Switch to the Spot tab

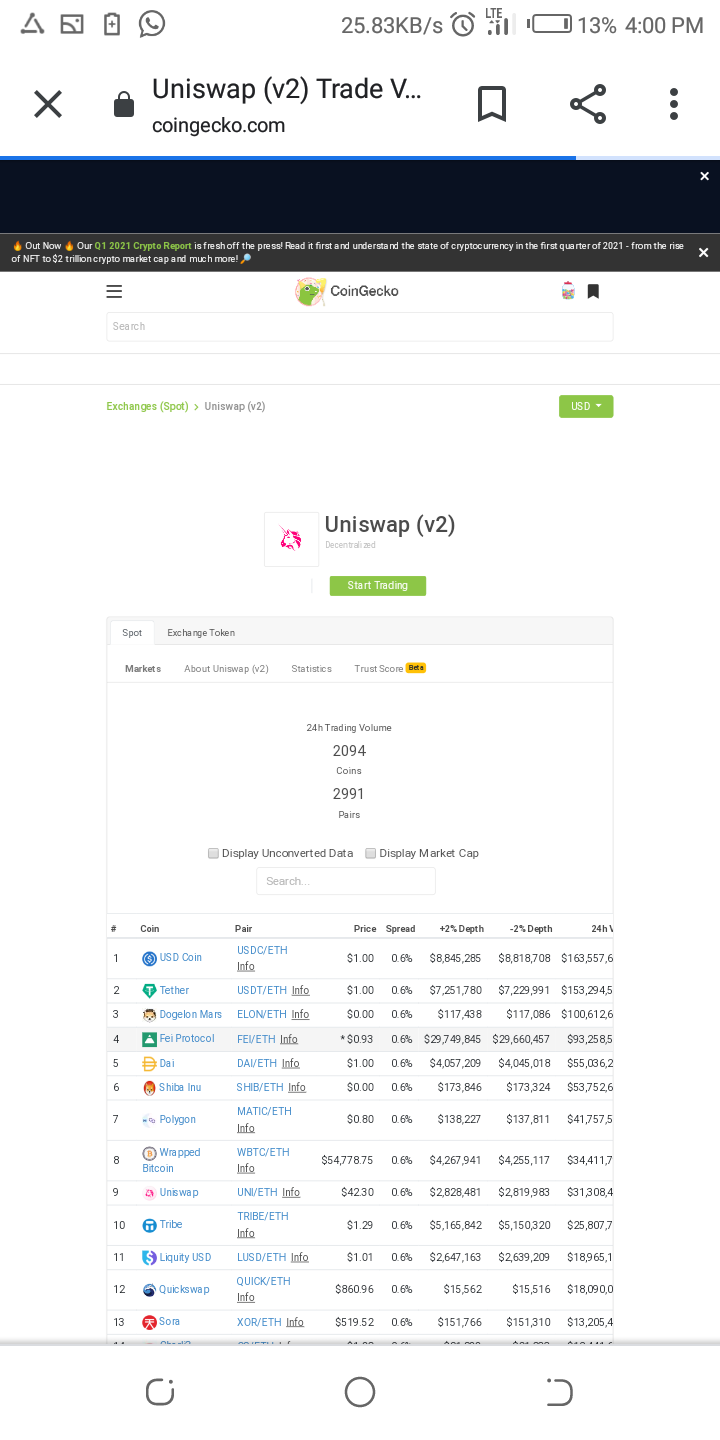click(132, 632)
